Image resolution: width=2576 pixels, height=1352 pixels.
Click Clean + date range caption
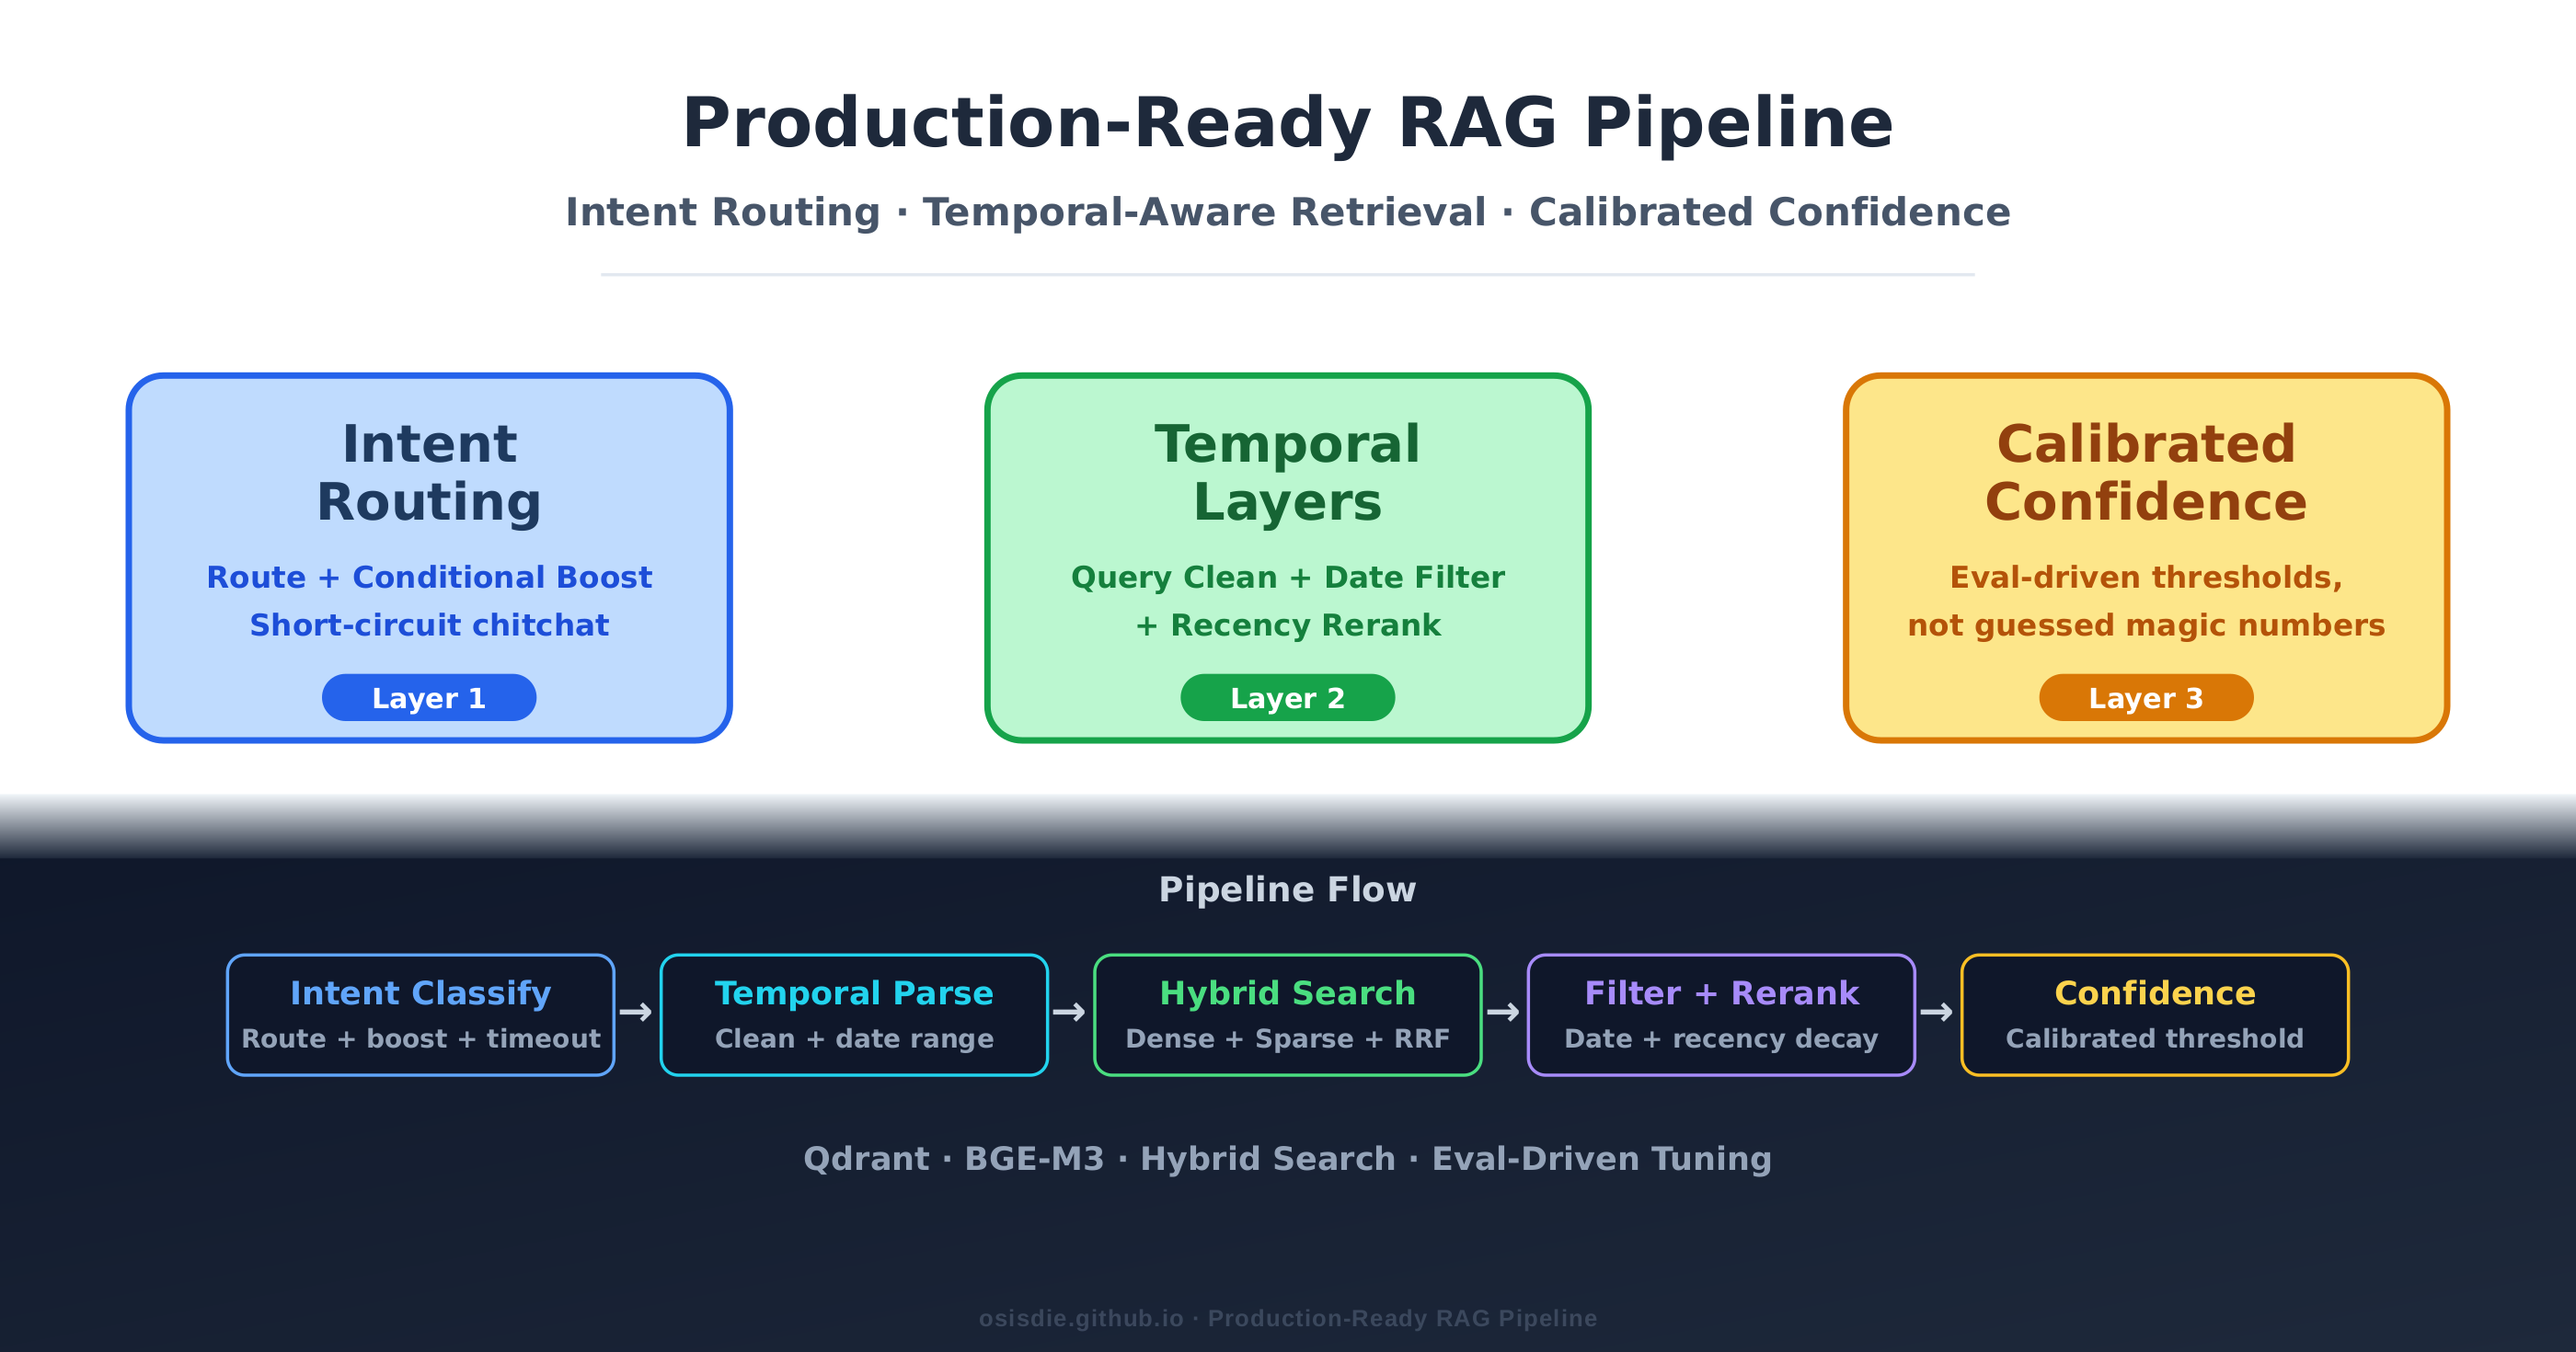click(x=854, y=1038)
